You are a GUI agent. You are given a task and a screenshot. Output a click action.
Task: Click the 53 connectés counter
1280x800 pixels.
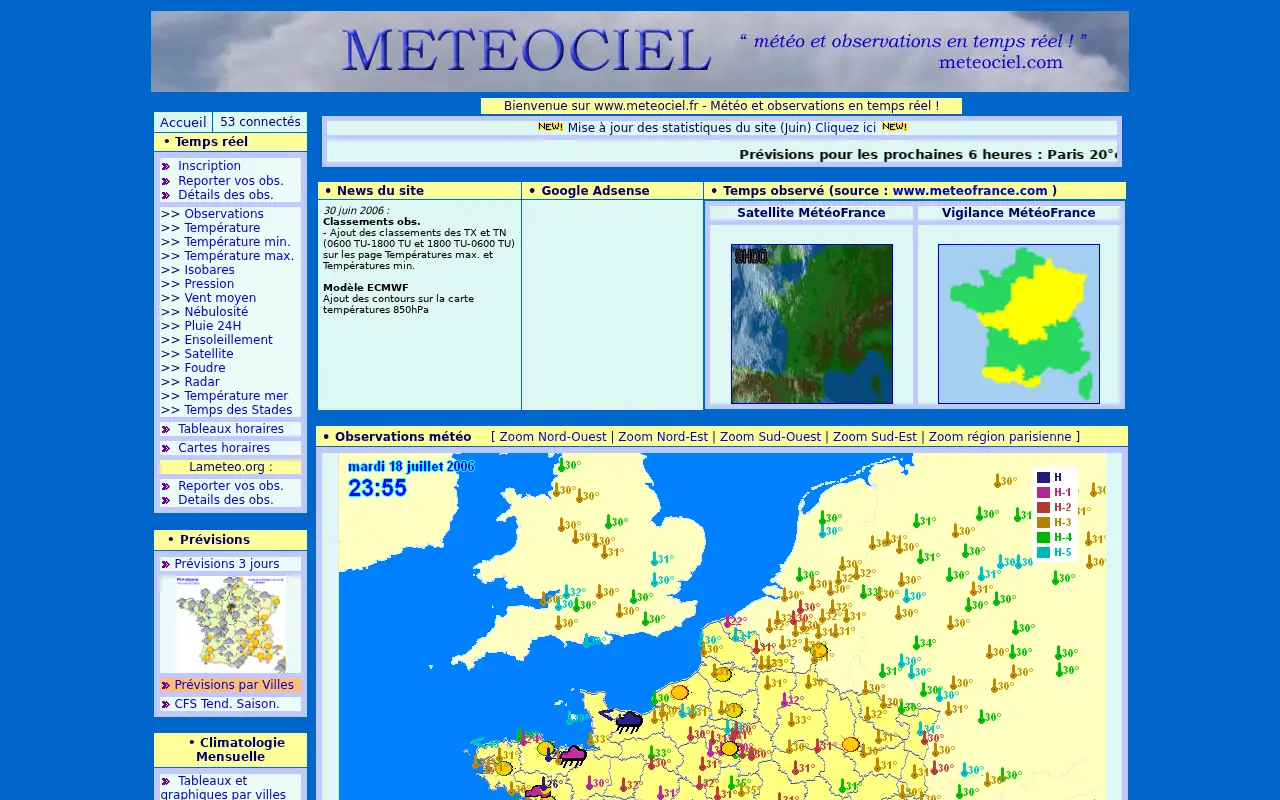pyautogui.click(x=260, y=122)
